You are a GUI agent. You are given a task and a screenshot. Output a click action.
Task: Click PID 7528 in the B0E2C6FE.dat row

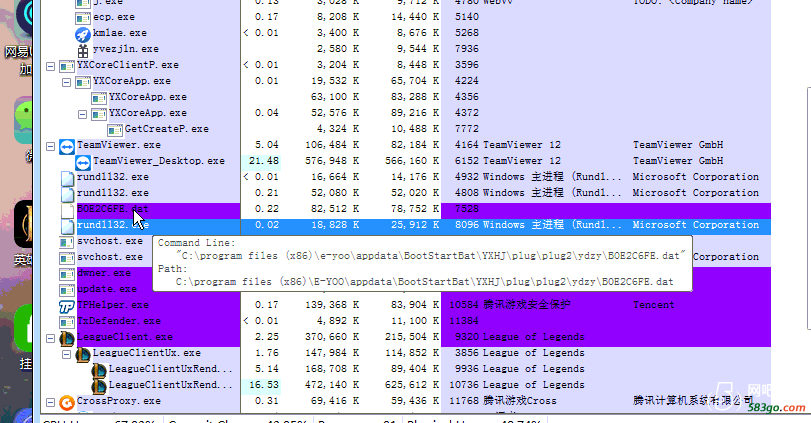tap(467, 209)
